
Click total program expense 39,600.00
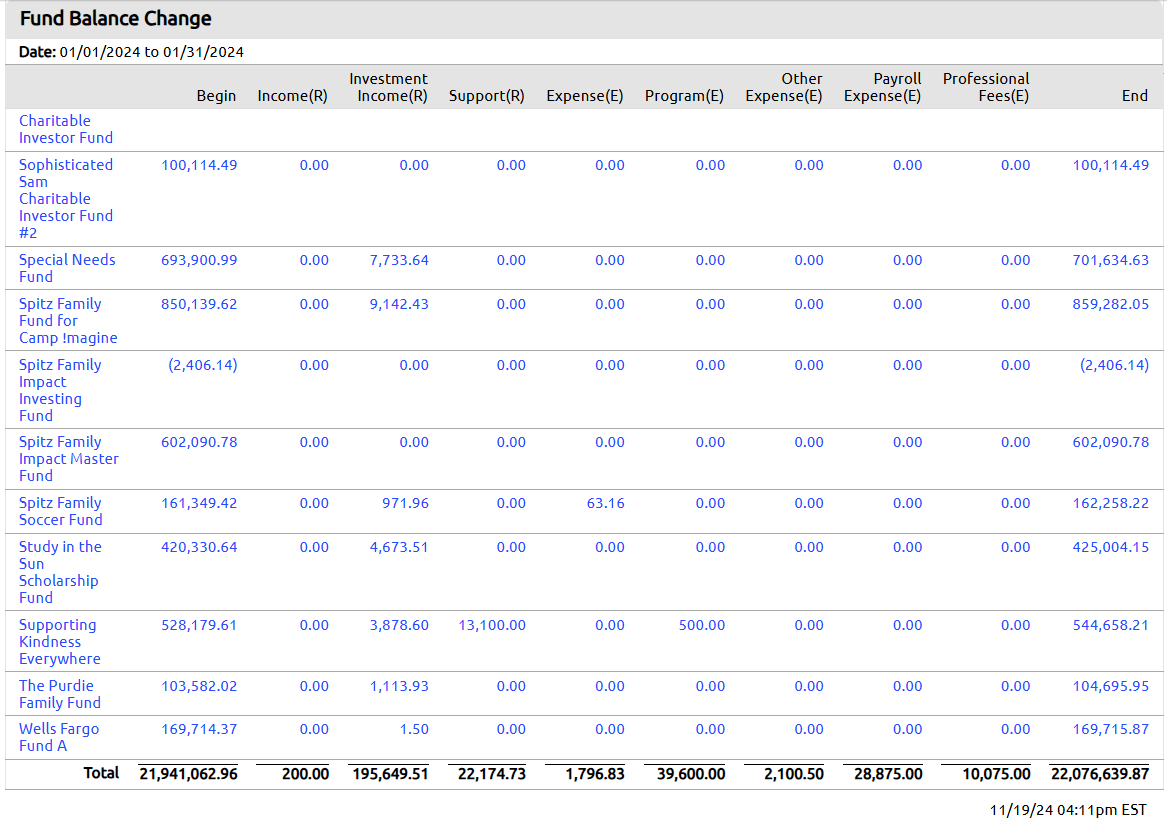691,774
